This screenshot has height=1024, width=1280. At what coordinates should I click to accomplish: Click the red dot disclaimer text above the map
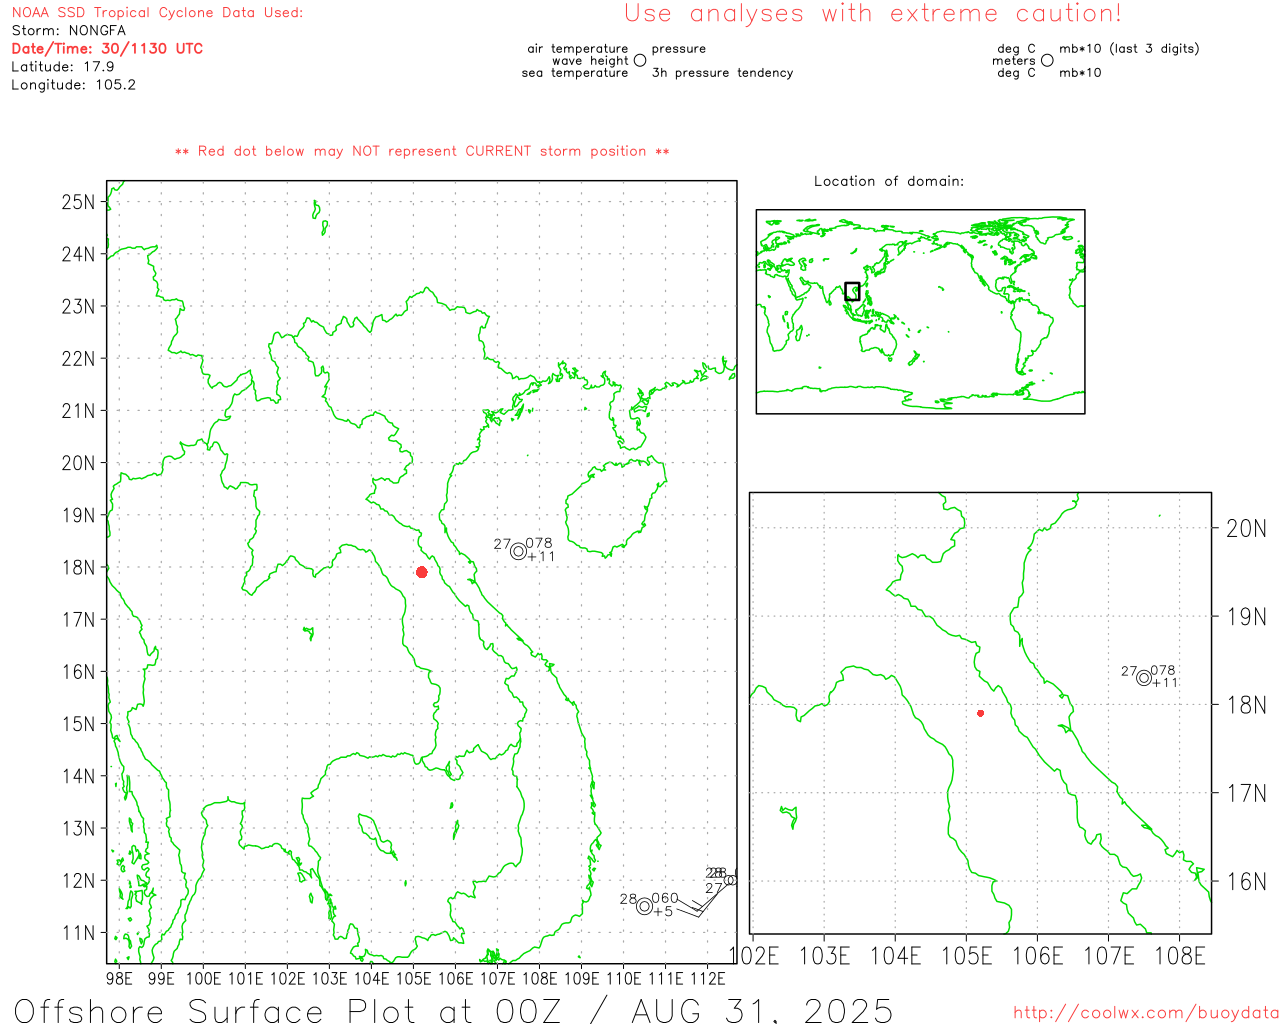[x=422, y=151]
